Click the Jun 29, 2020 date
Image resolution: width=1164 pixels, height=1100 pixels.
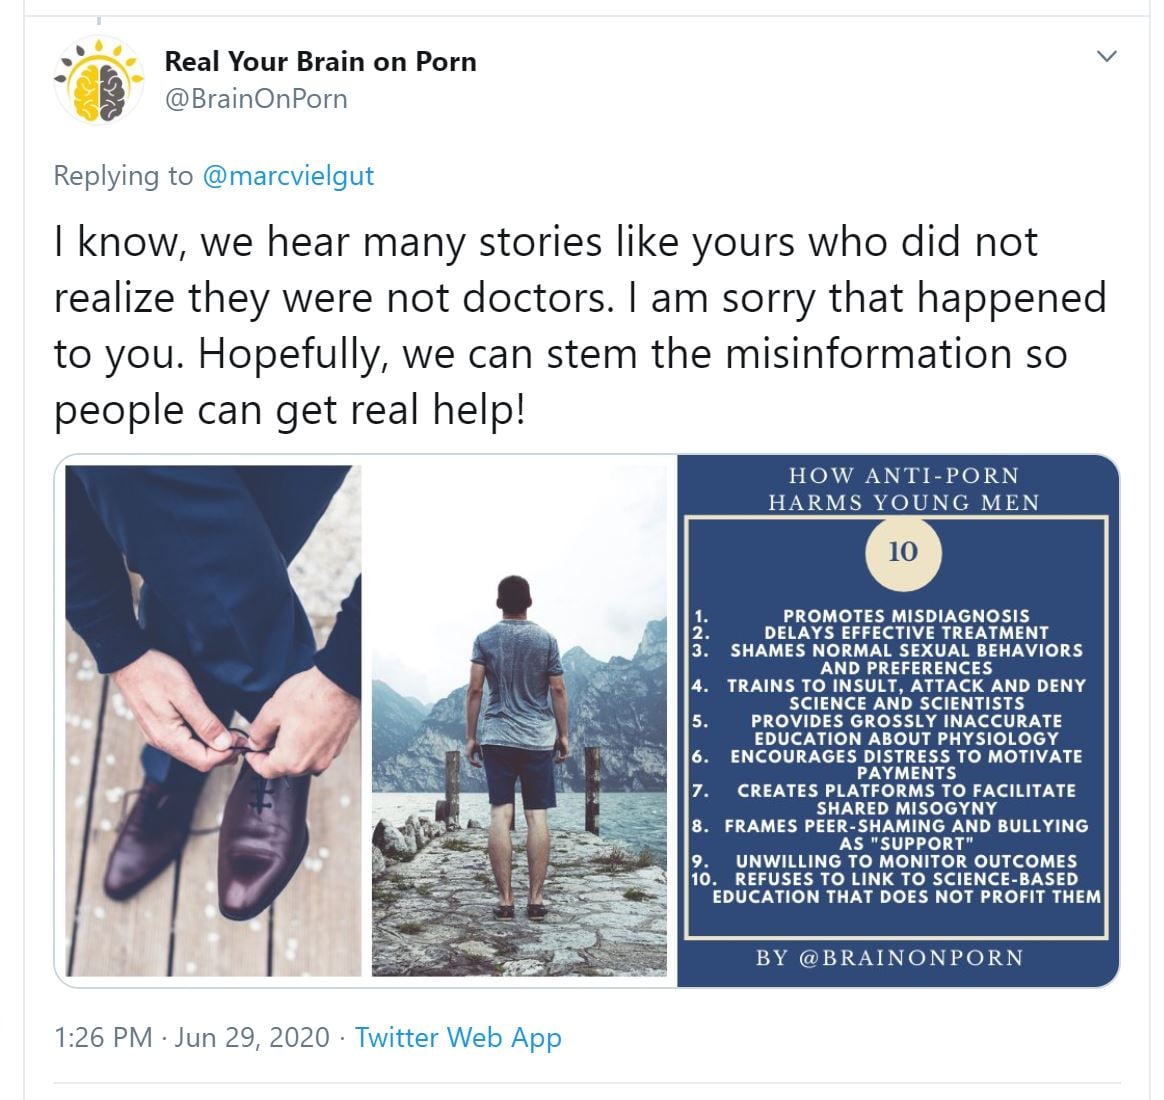(252, 1037)
